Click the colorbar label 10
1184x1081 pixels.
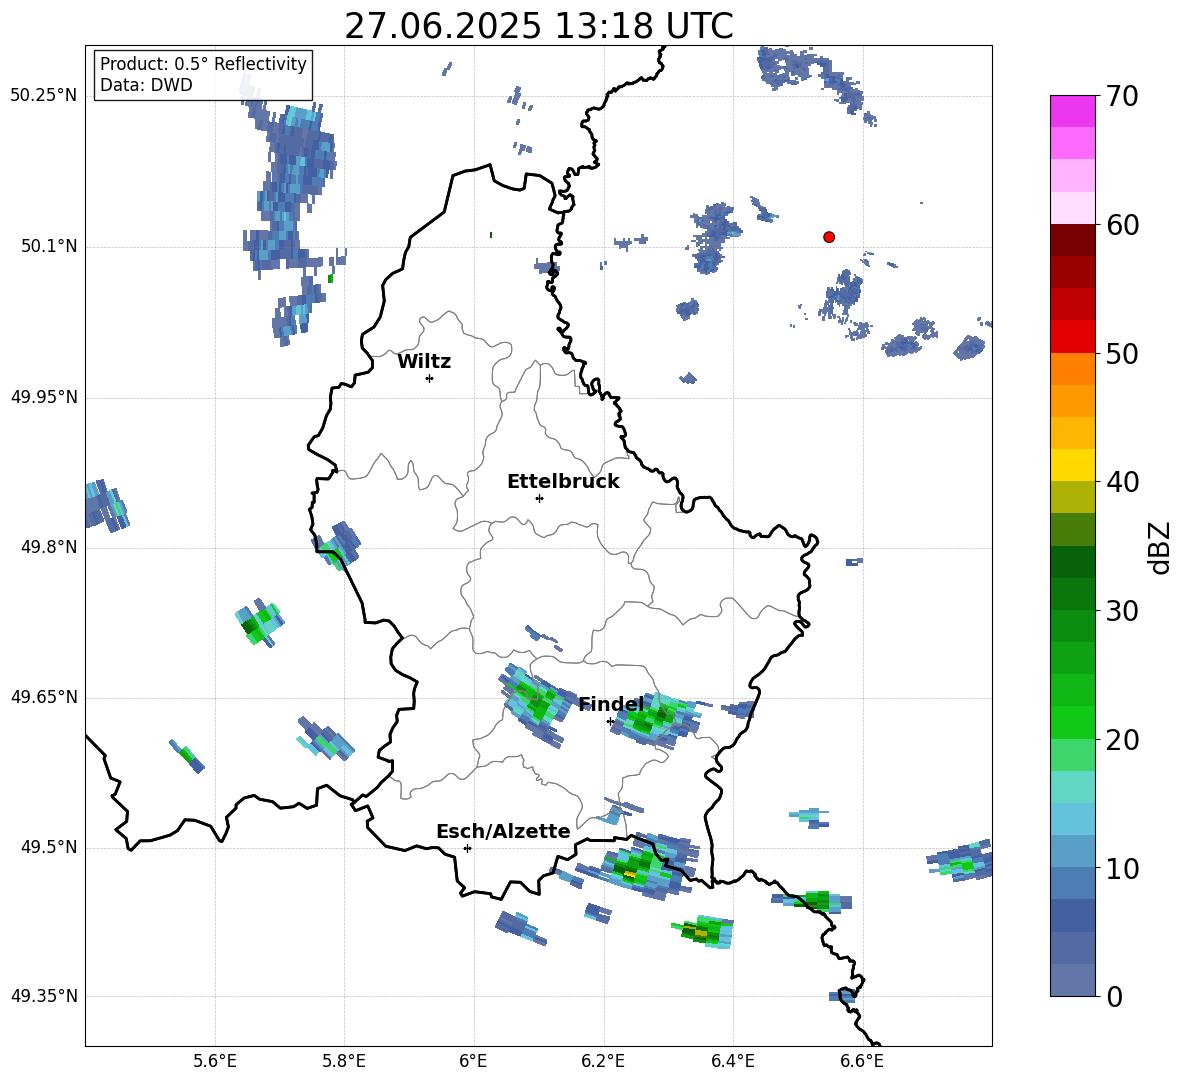point(1122,868)
